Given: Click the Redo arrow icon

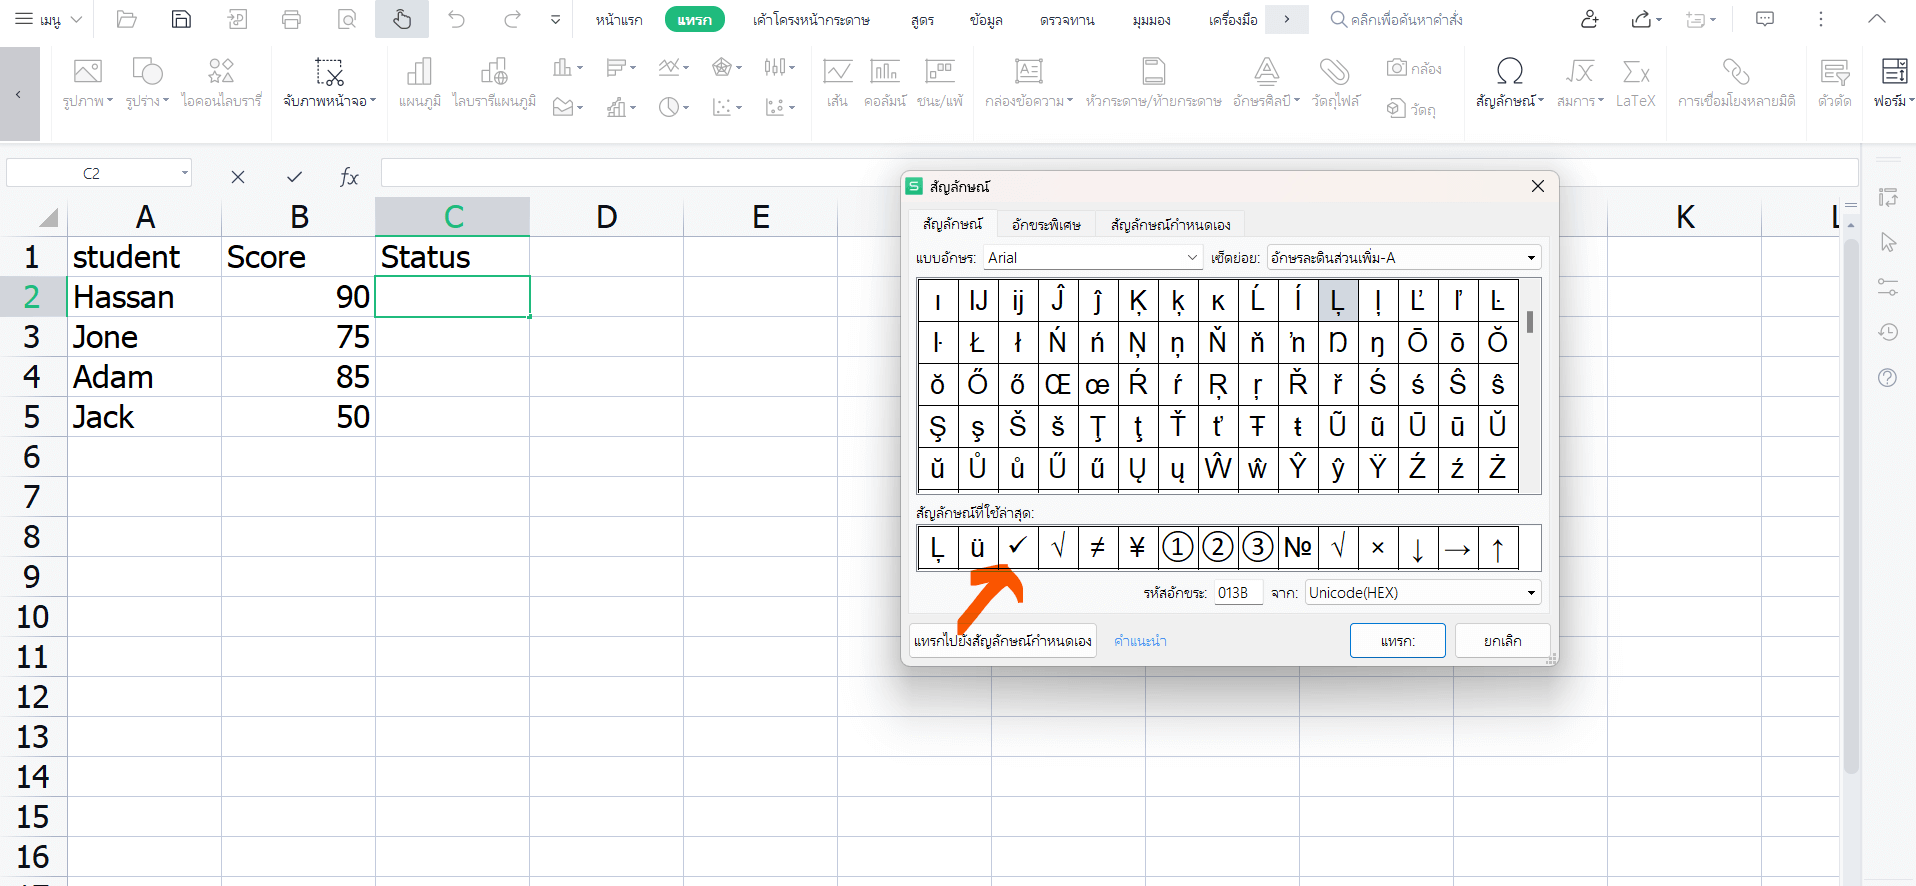Looking at the screenshot, I should pyautogui.click(x=512, y=19).
